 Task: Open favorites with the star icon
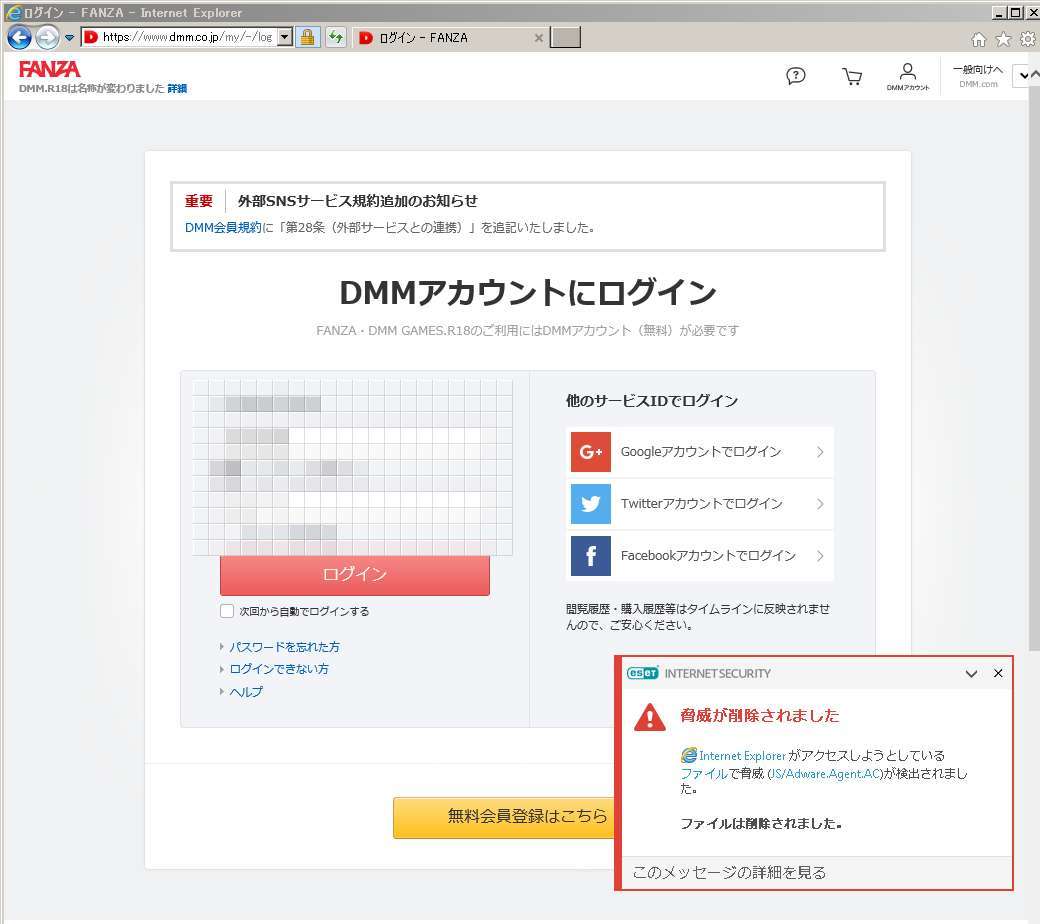coord(1004,39)
